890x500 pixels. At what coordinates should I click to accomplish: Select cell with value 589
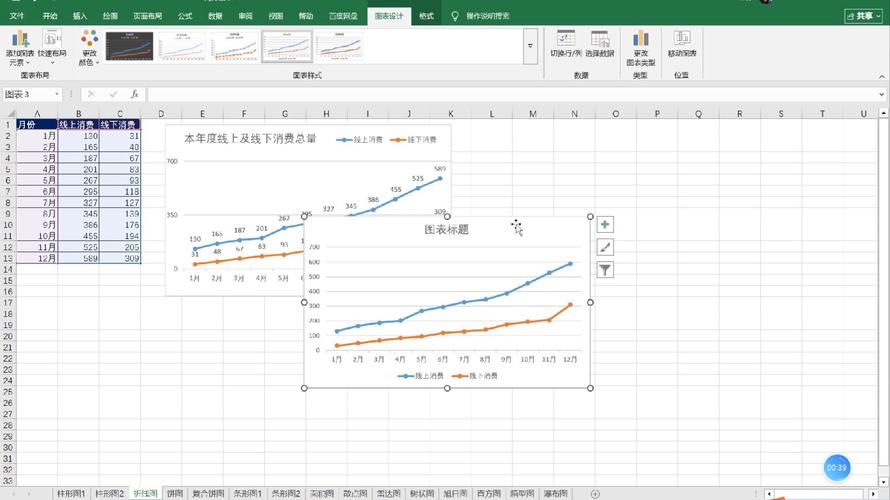(78, 258)
